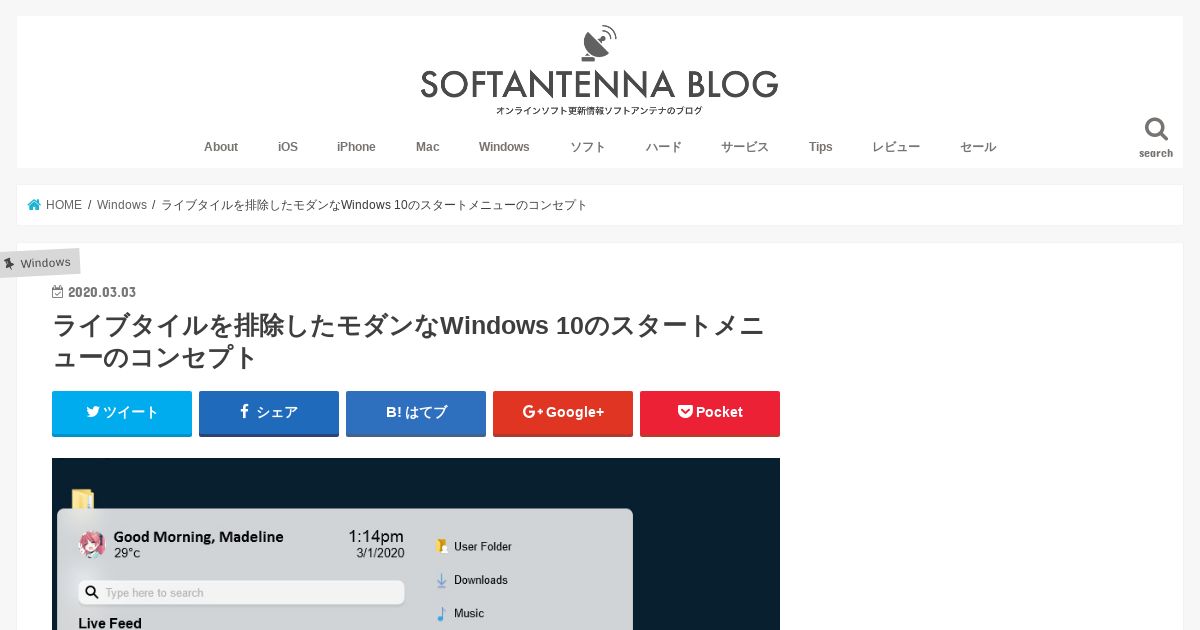
Task: Open the Mac menu item
Action: click(x=428, y=147)
